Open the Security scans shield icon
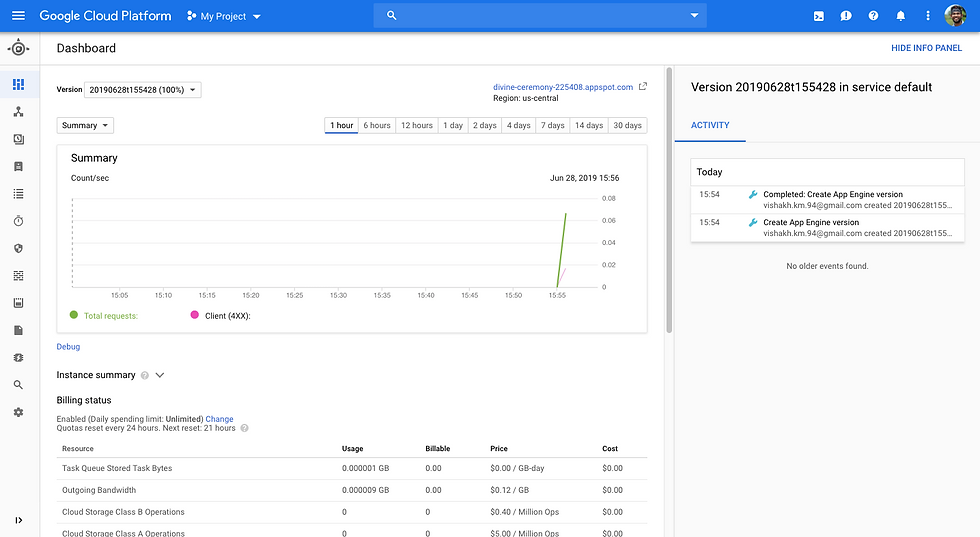980x537 pixels. (x=18, y=248)
